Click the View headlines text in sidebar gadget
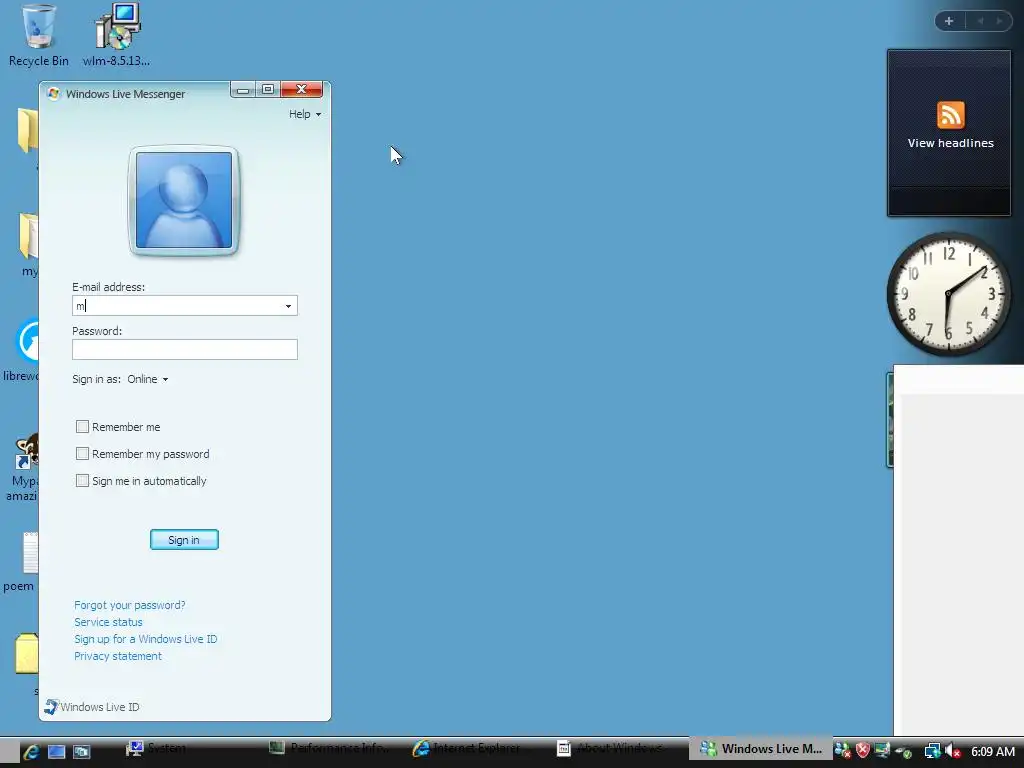Image resolution: width=1024 pixels, height=768 pixels. tap(950, 143)
